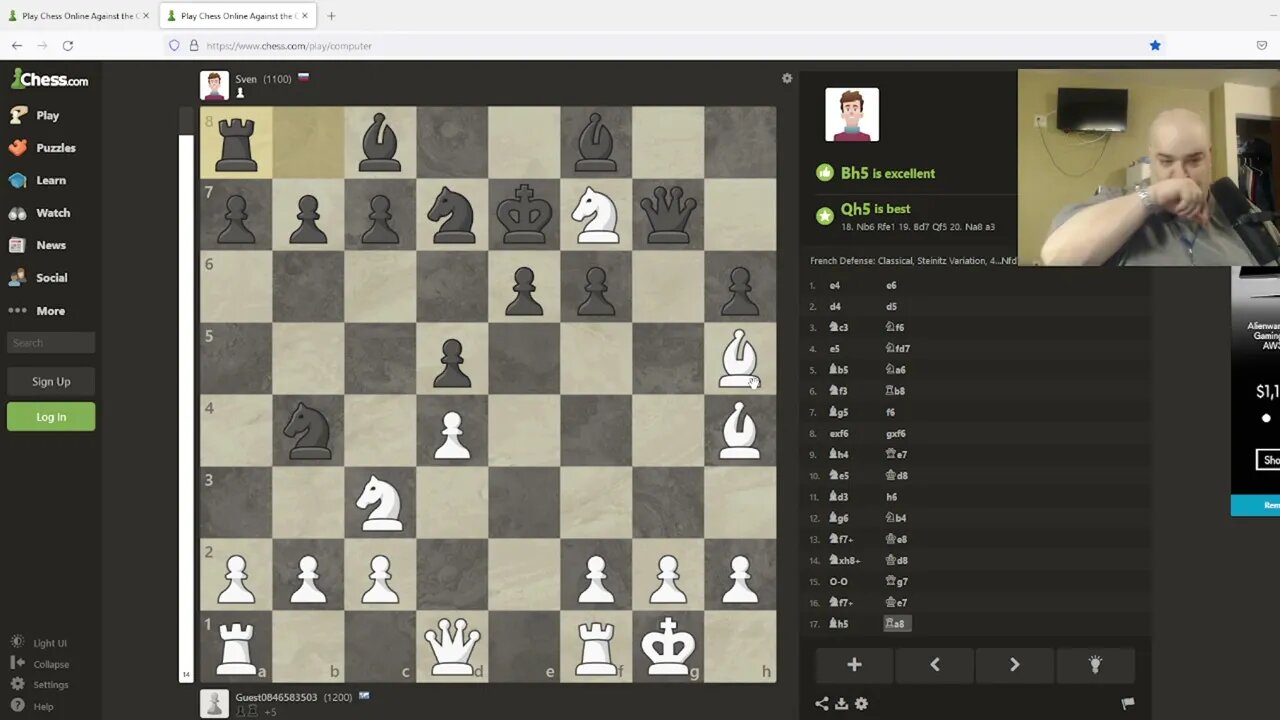
Task: Select the white king on g1
Action: (668, 646)
